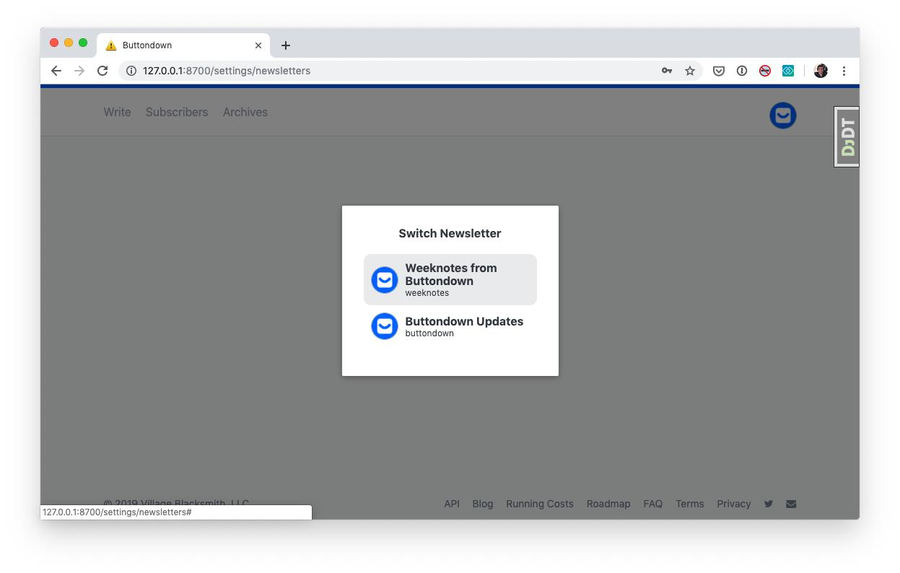This screenshot has height=573, width=900.
Task: Click the email envelope icon in footer
Action: coord(791,504)
